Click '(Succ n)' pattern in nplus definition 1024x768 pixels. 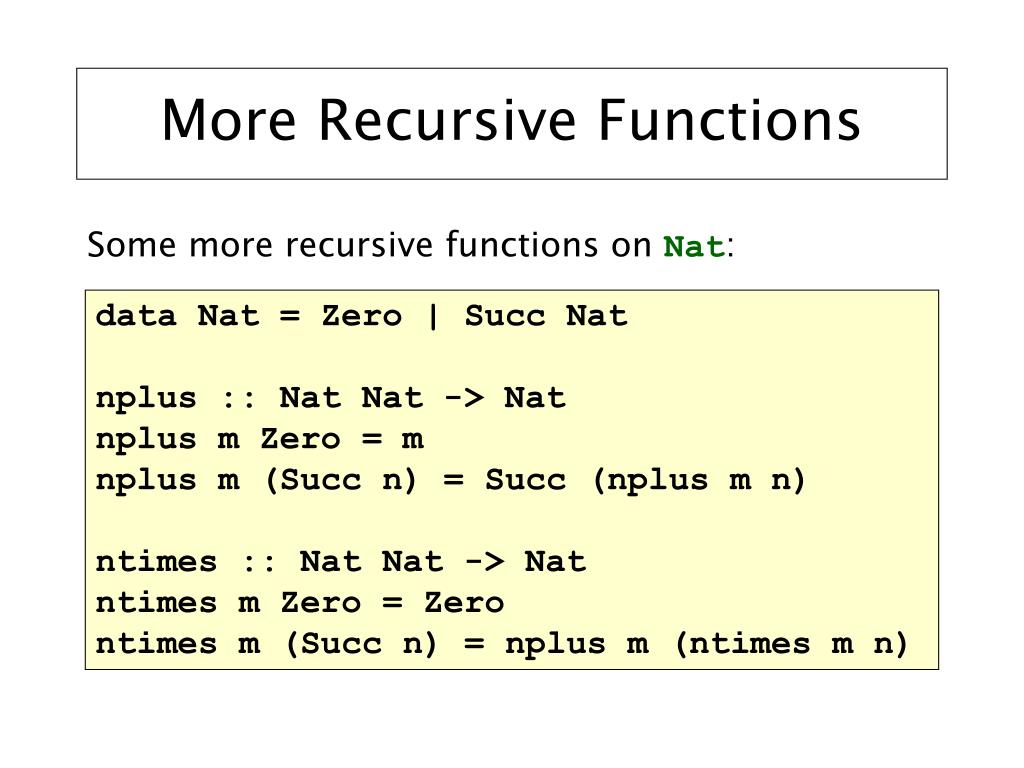point(341,480)
